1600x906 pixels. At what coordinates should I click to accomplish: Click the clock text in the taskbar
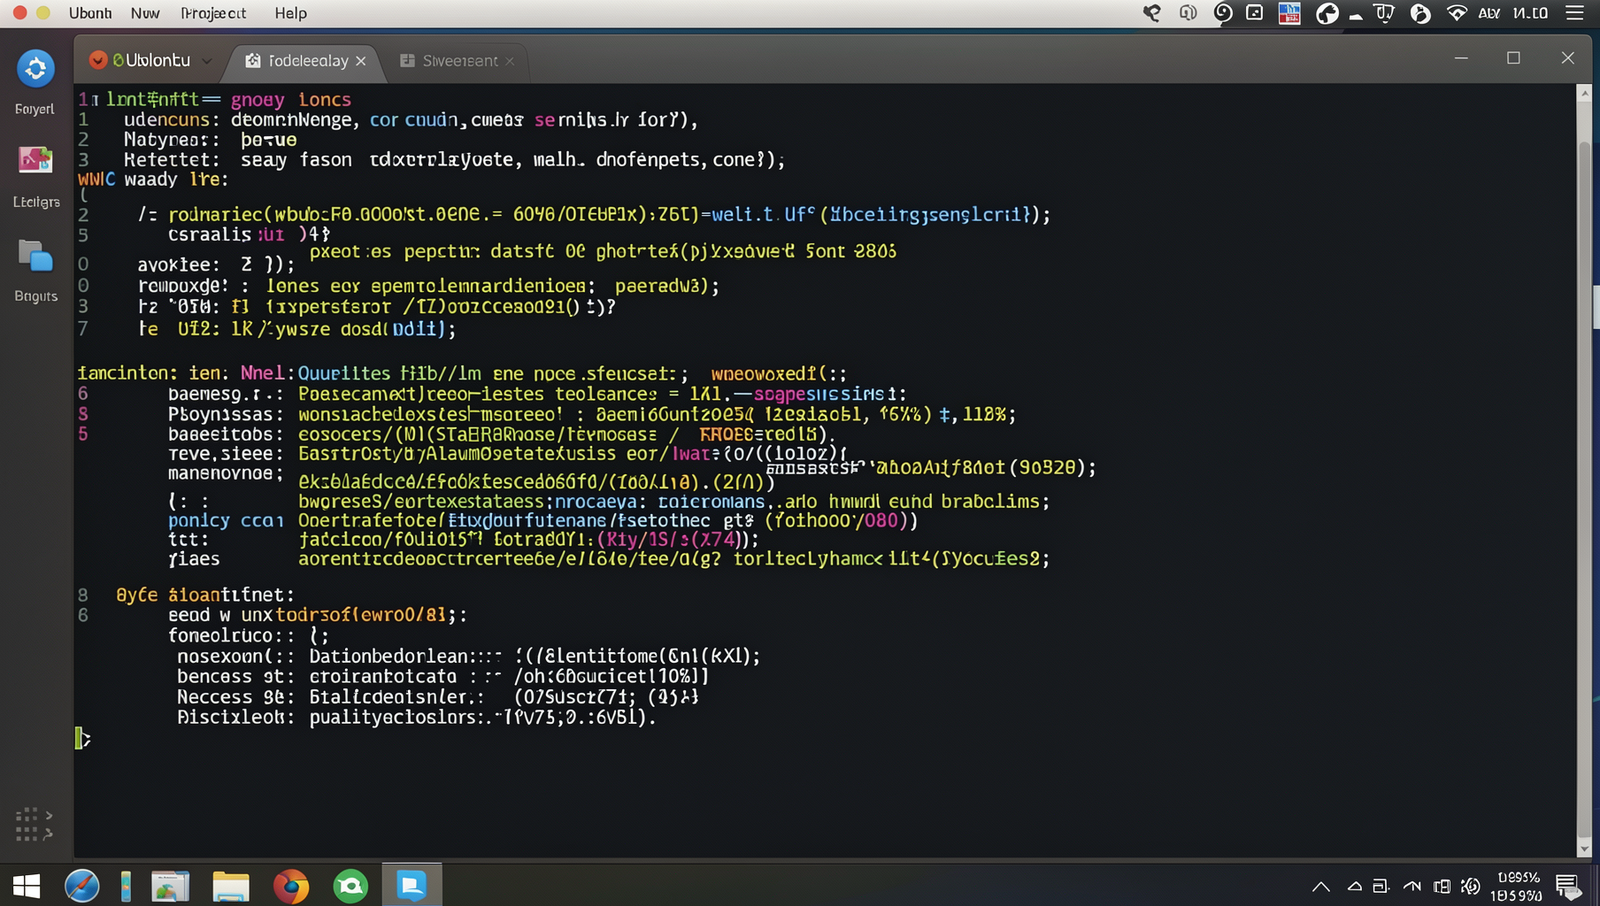(1516, 886)
